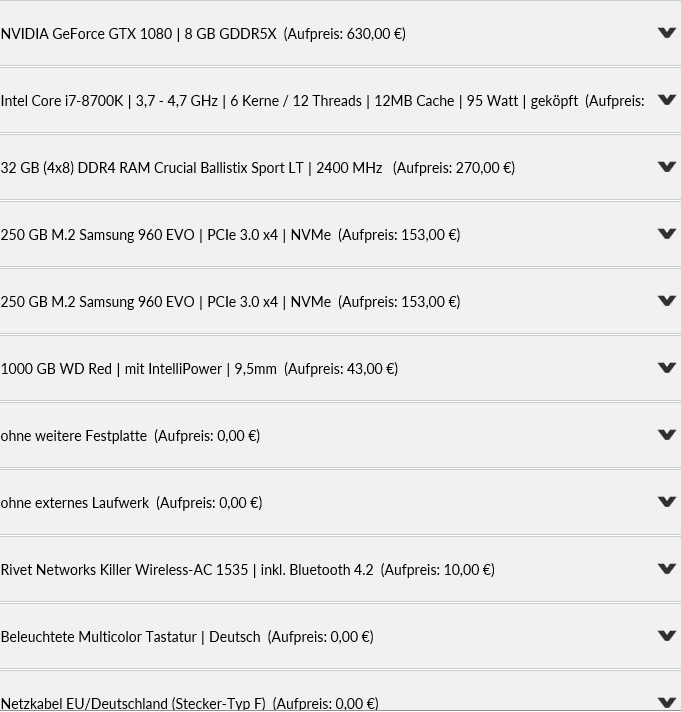Open the upper 250 GB Samsung 960 EVO dropdown
This screenshot has width=681, height=712.
click(340, 234)
